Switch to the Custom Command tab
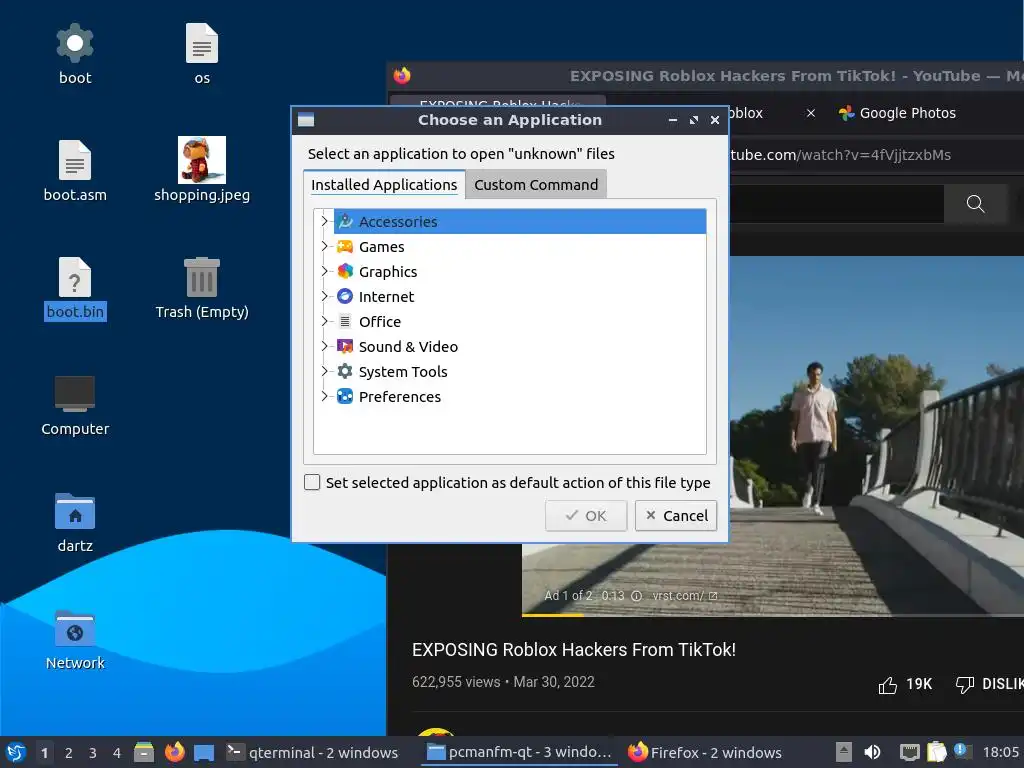The image size is (1024, 768). click(536, 185)
